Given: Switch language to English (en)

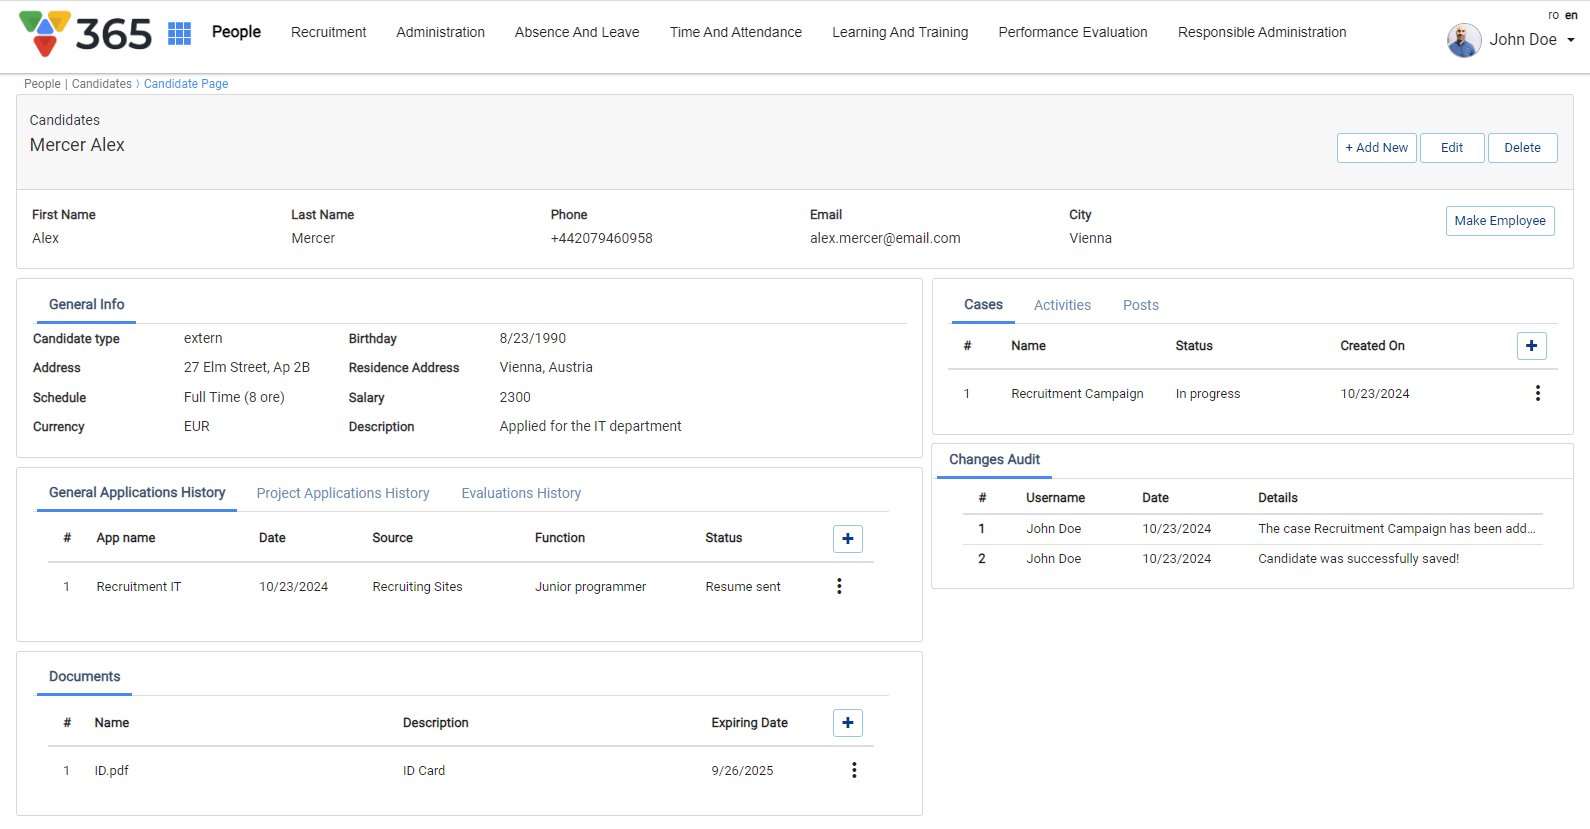Looking at the screenshot, I should 1571,15.
